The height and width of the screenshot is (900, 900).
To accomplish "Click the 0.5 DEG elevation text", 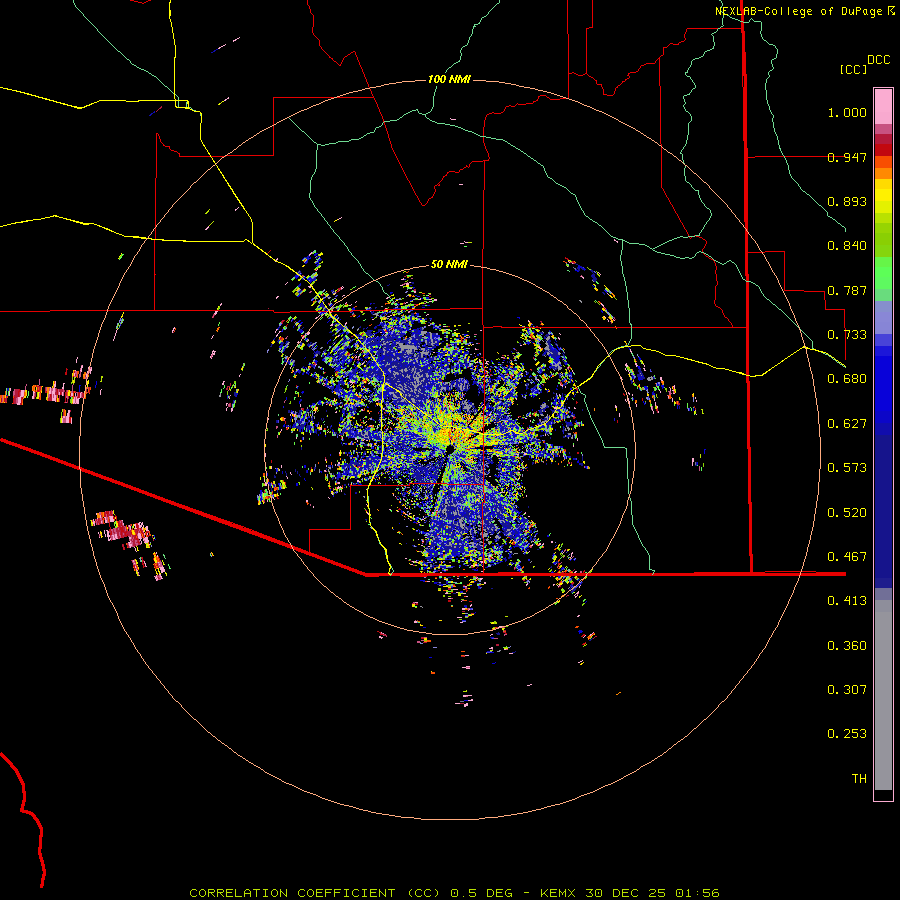I will [481, 893].
